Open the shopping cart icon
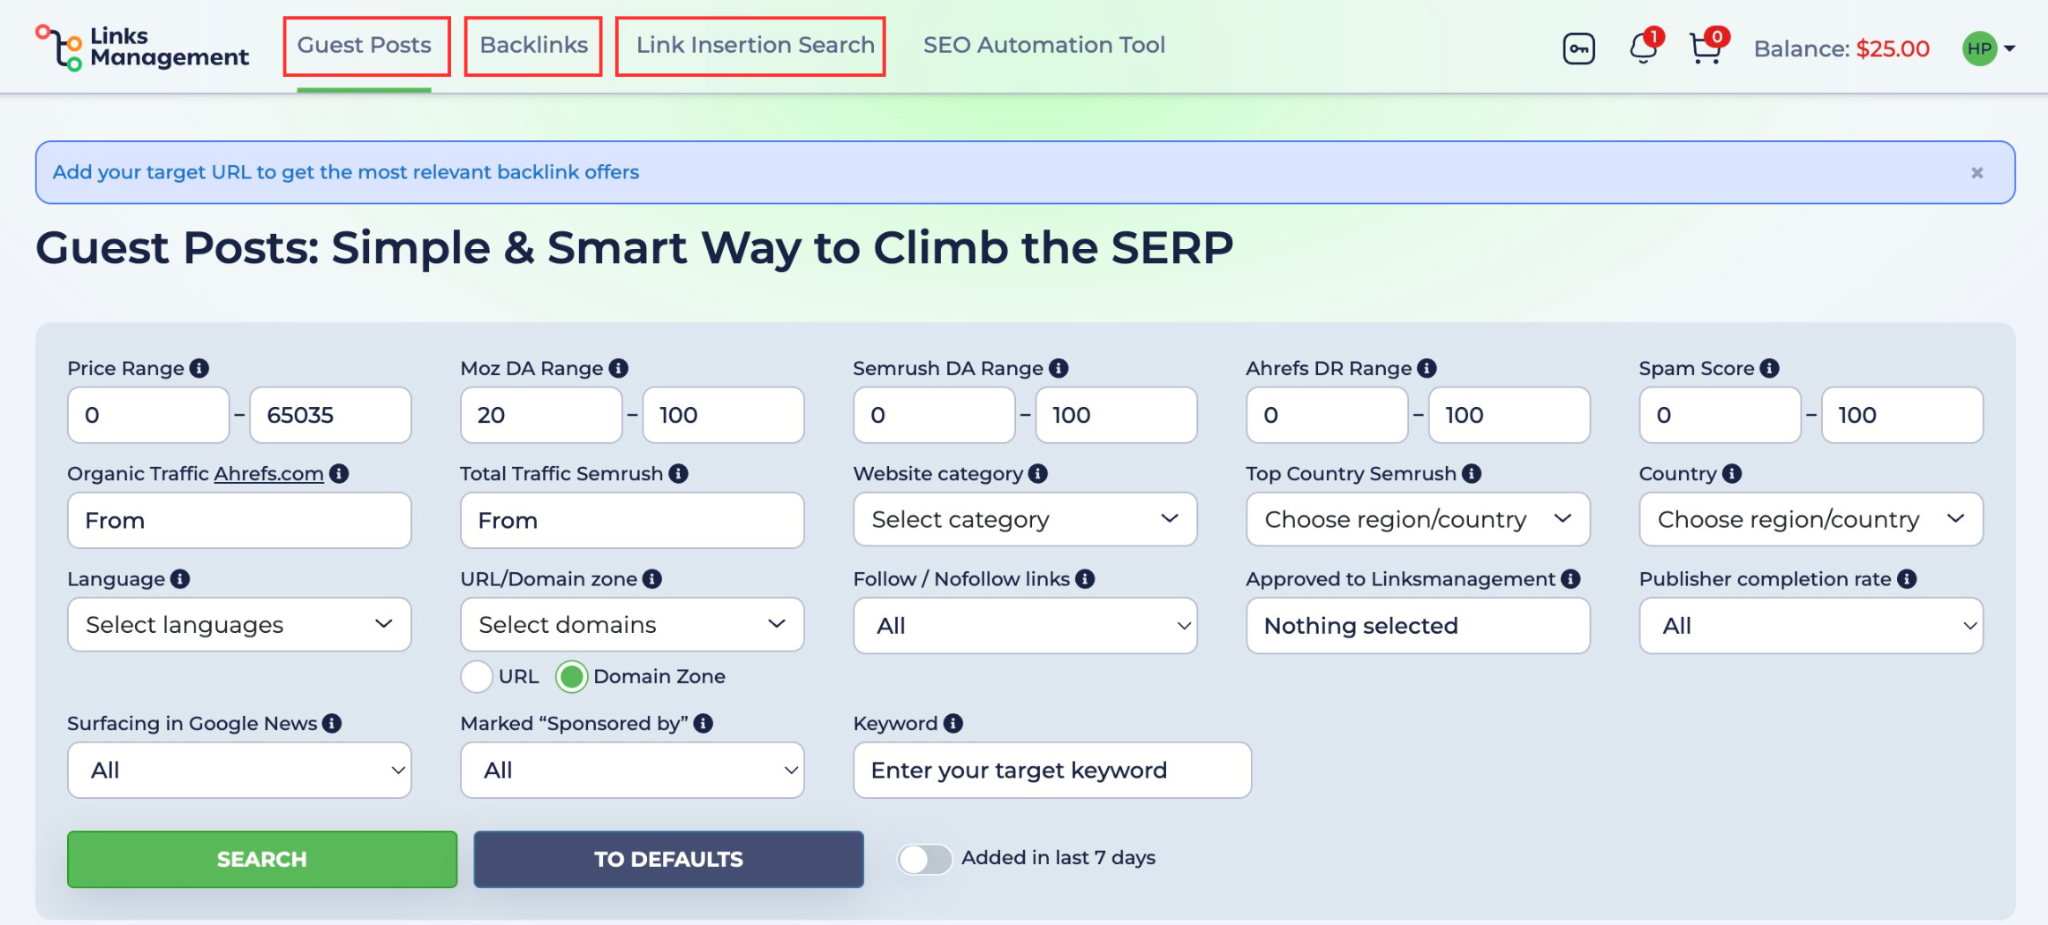The width and height of the screenshot is (2048, 925). click(x=1706, y=47)
